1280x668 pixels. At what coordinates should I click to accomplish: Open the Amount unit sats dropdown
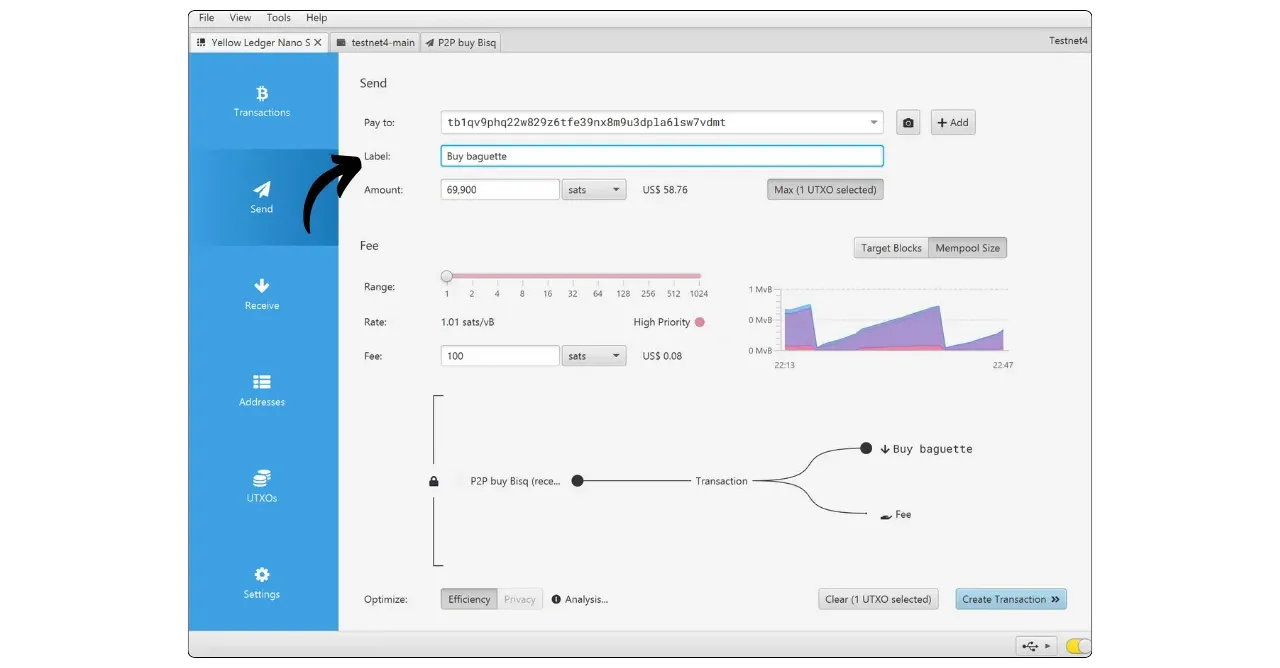[594, 189]
